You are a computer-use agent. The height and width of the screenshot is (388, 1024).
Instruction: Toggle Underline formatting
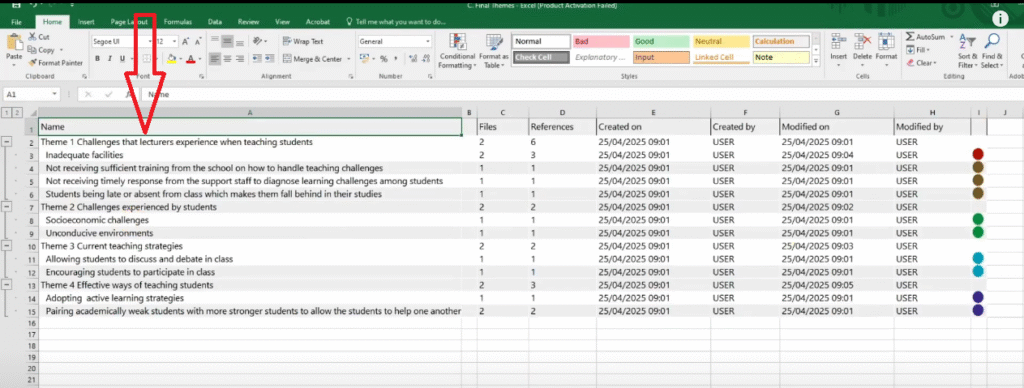[122, 59]
